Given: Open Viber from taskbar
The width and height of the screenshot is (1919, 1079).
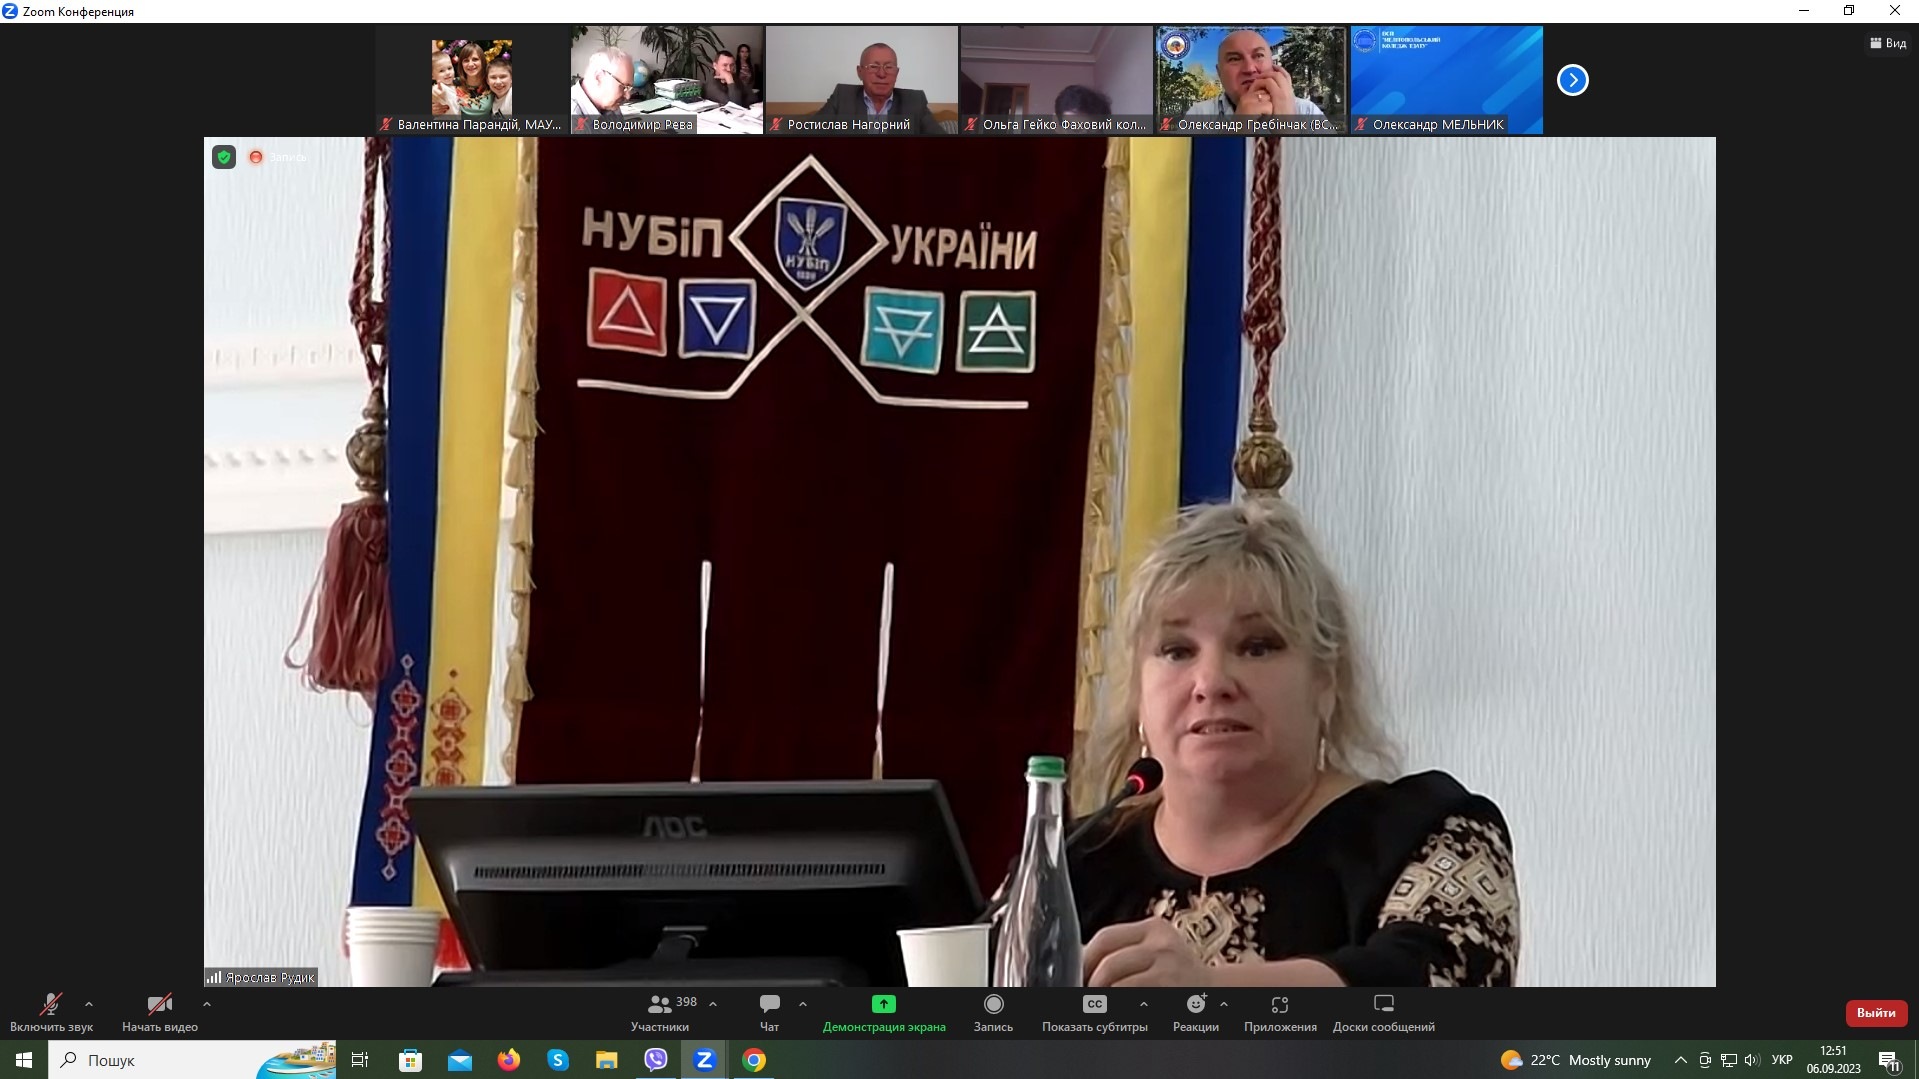Looking at the screenshot, I should (655, 1060).
